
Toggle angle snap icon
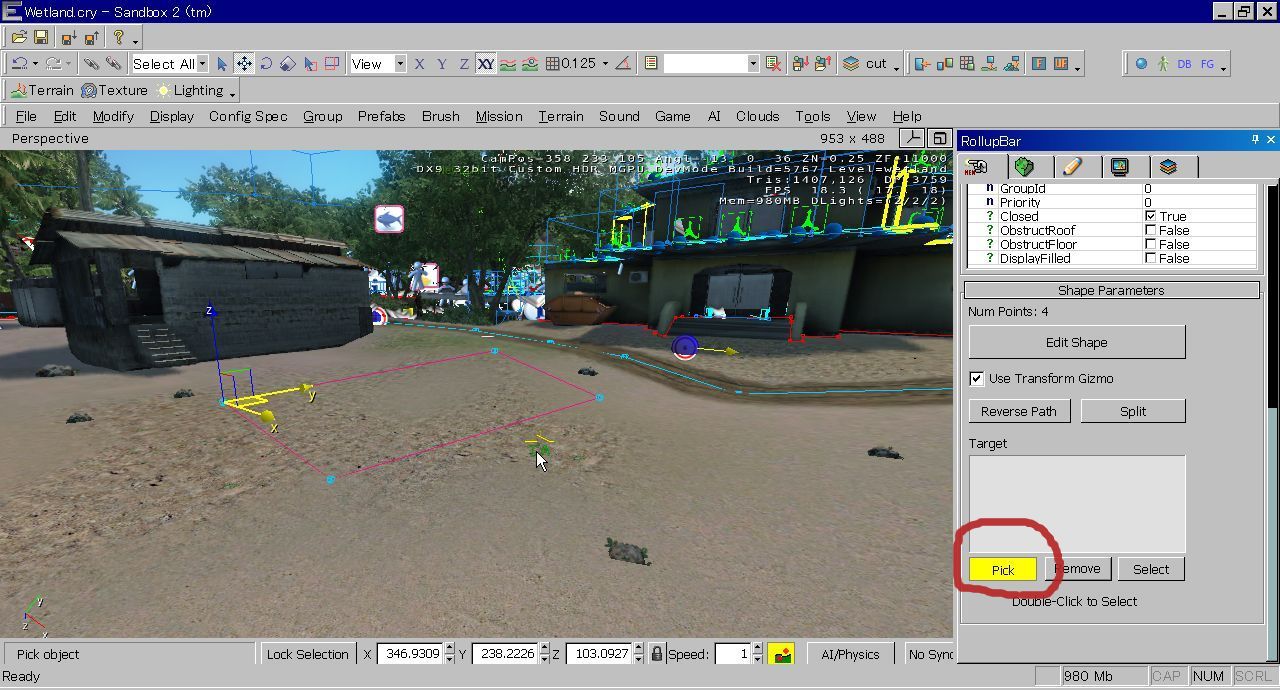pos(623,63)
